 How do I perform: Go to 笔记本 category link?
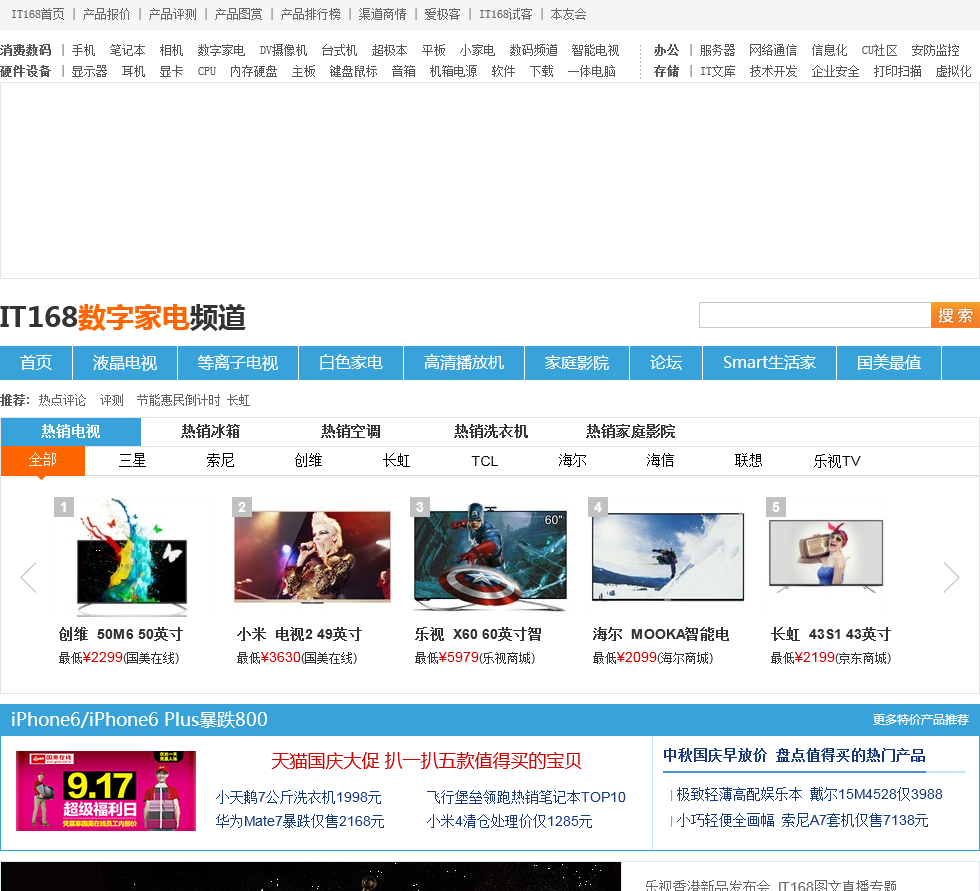[x=127, y=51]
